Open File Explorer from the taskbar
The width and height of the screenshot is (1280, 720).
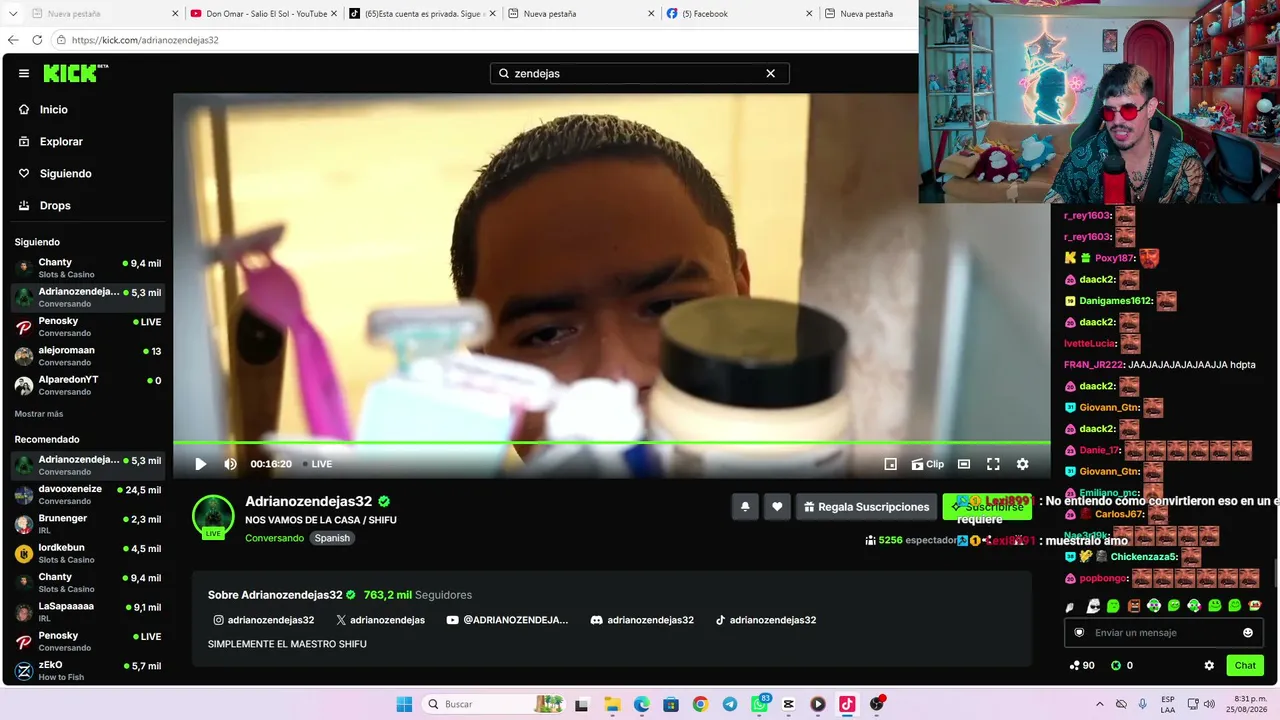click(x=611, y=704)
